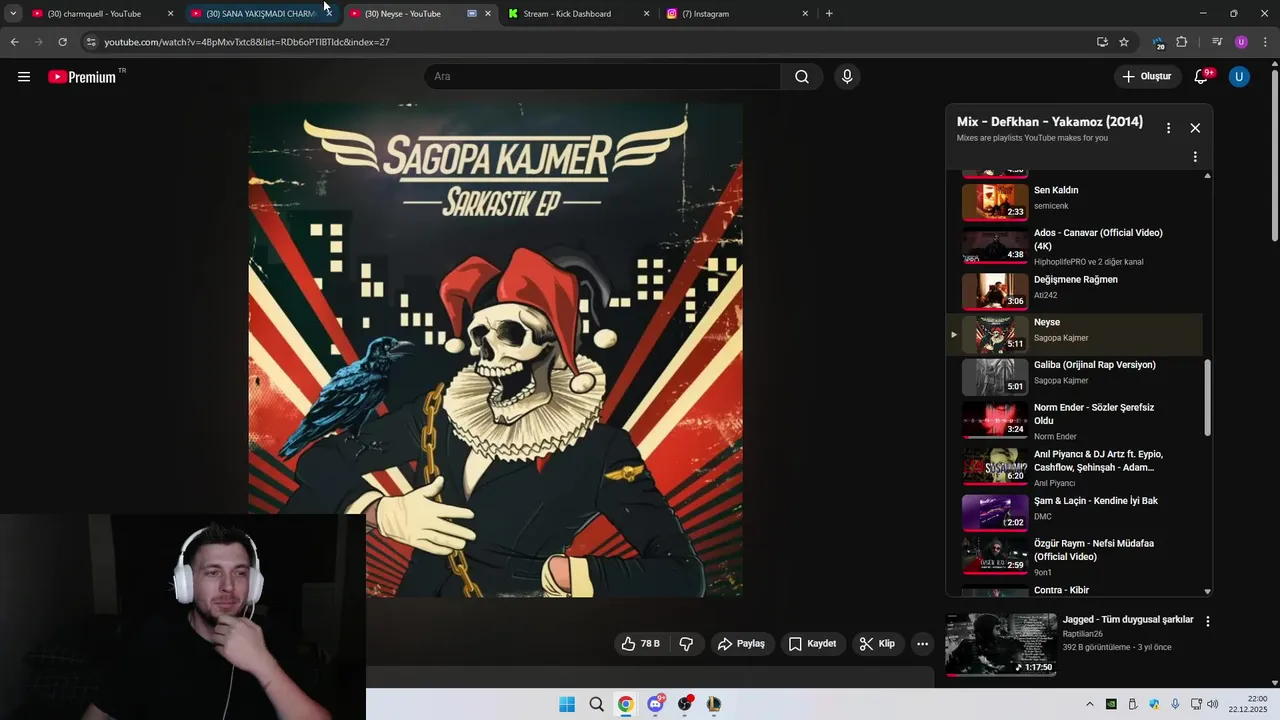Open the NVIDIA tray icon
The width and height of the screenshot is (1280, 720).
(x=1111, y=704)
